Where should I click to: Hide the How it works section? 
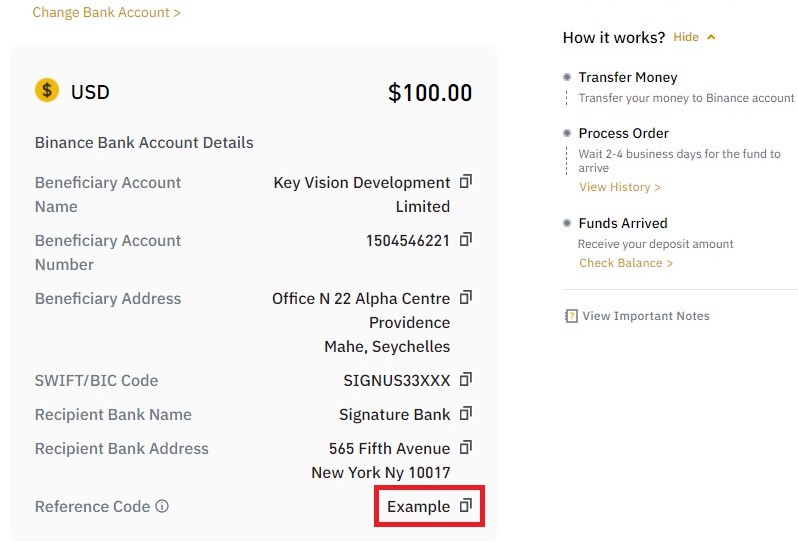(686, 37)
